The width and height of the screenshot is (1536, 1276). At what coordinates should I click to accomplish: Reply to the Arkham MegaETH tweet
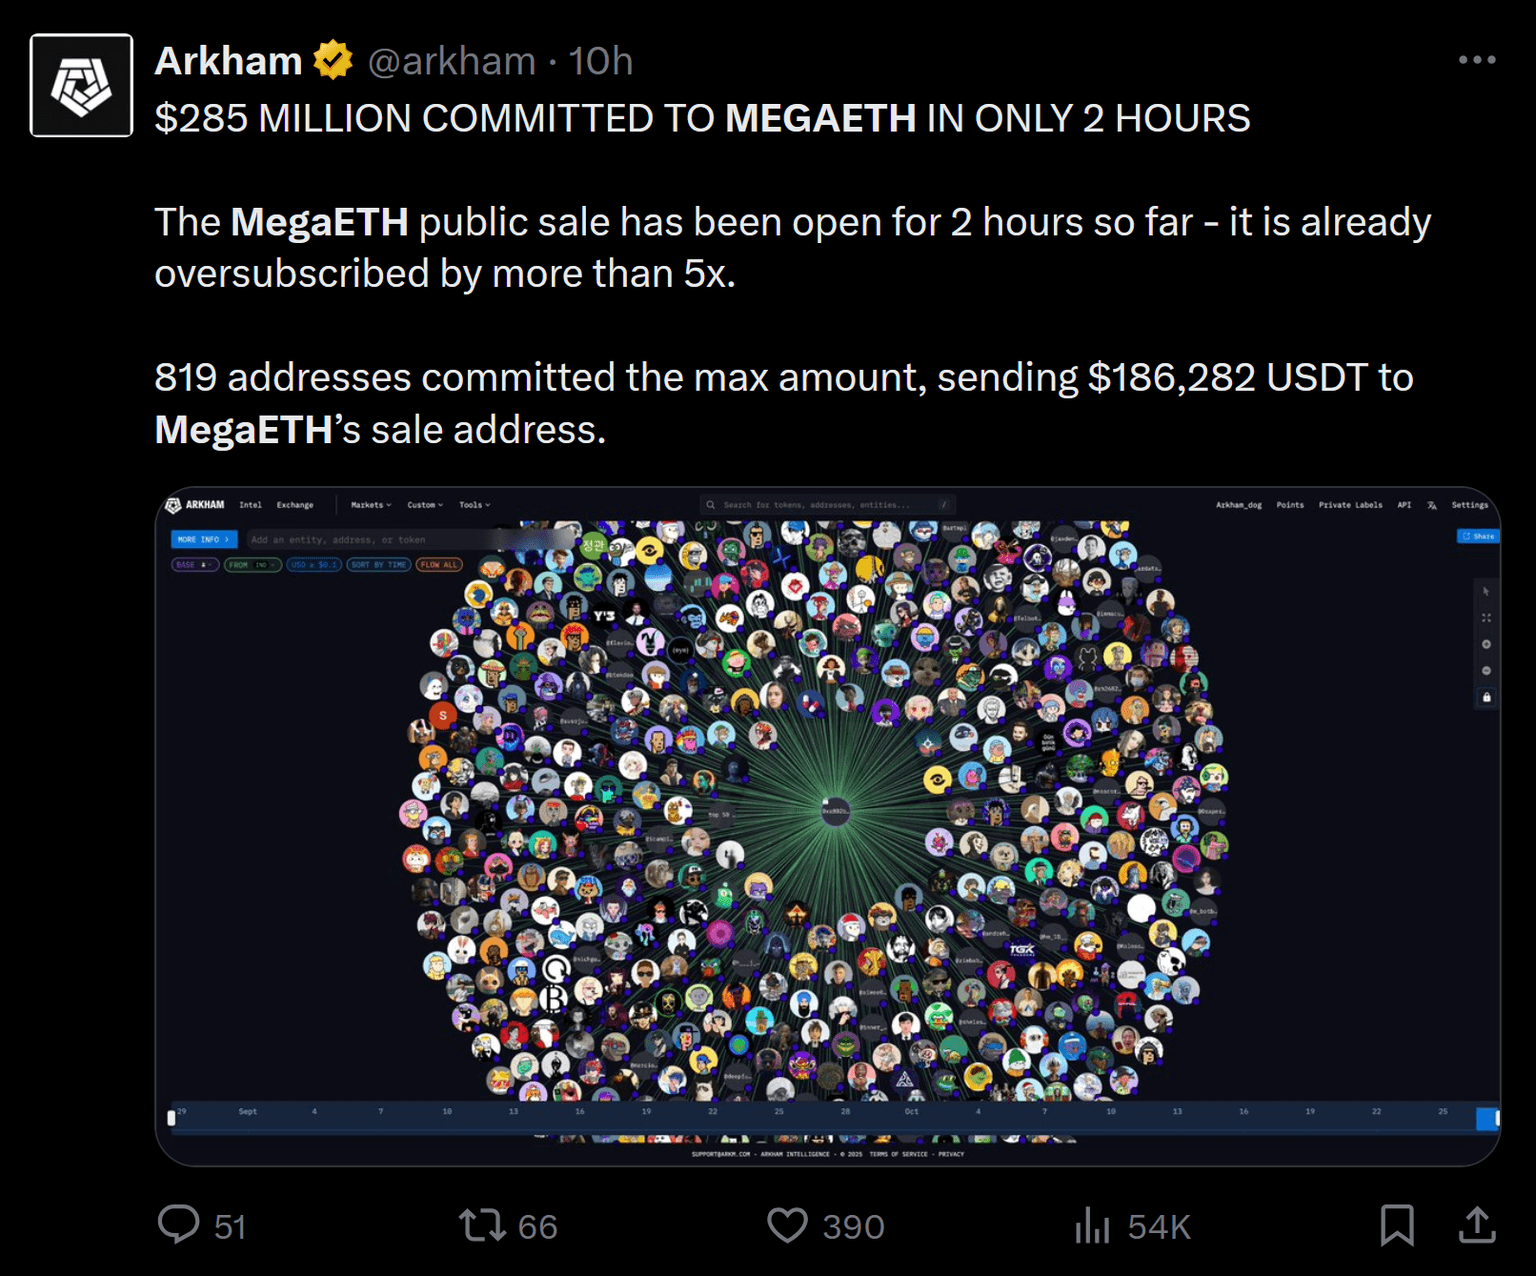(180, 1225)
